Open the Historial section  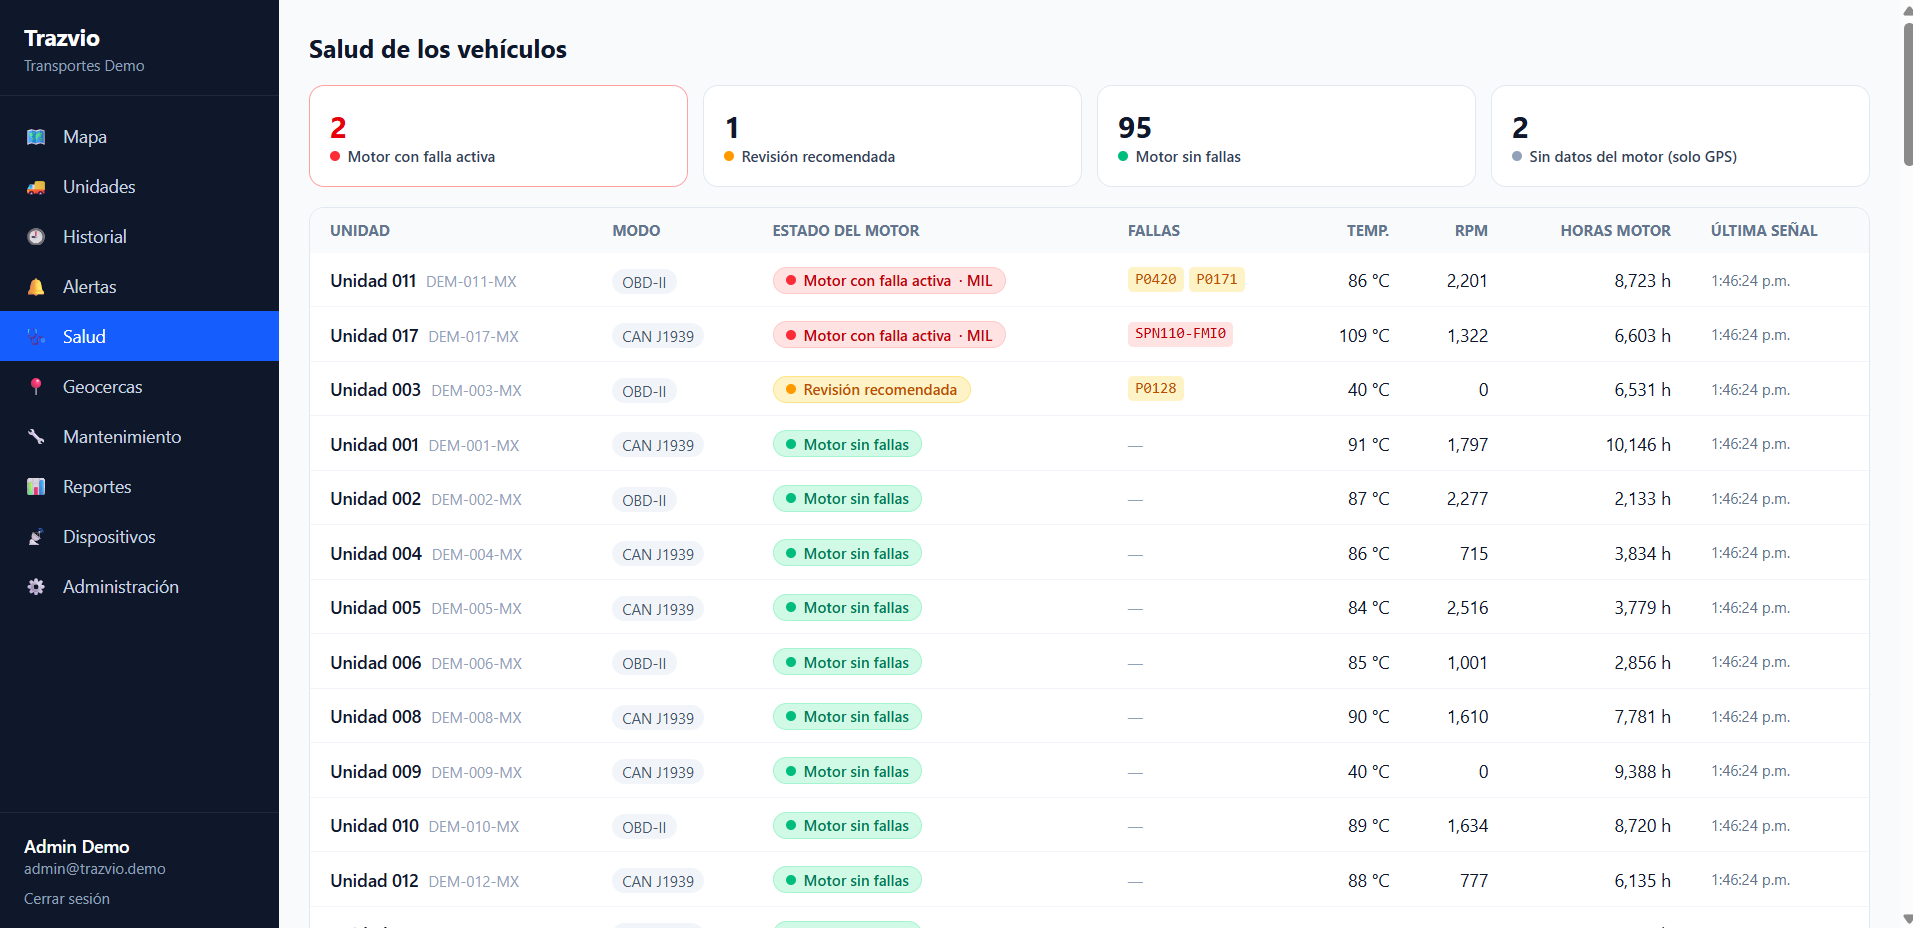[139, 237]
